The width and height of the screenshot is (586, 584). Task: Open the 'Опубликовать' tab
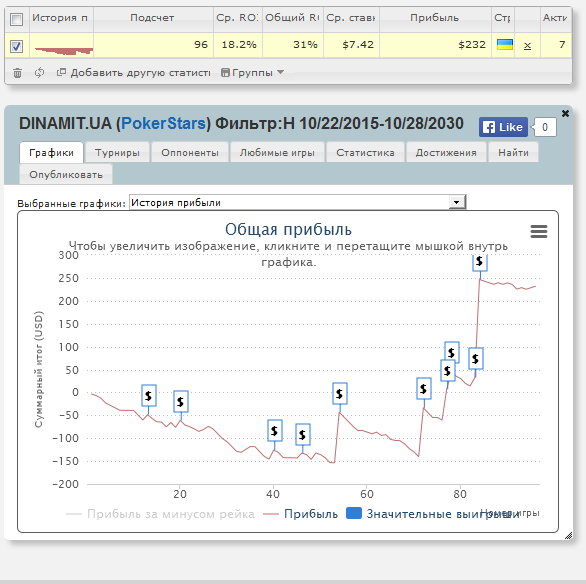click(x=66, y=174)
